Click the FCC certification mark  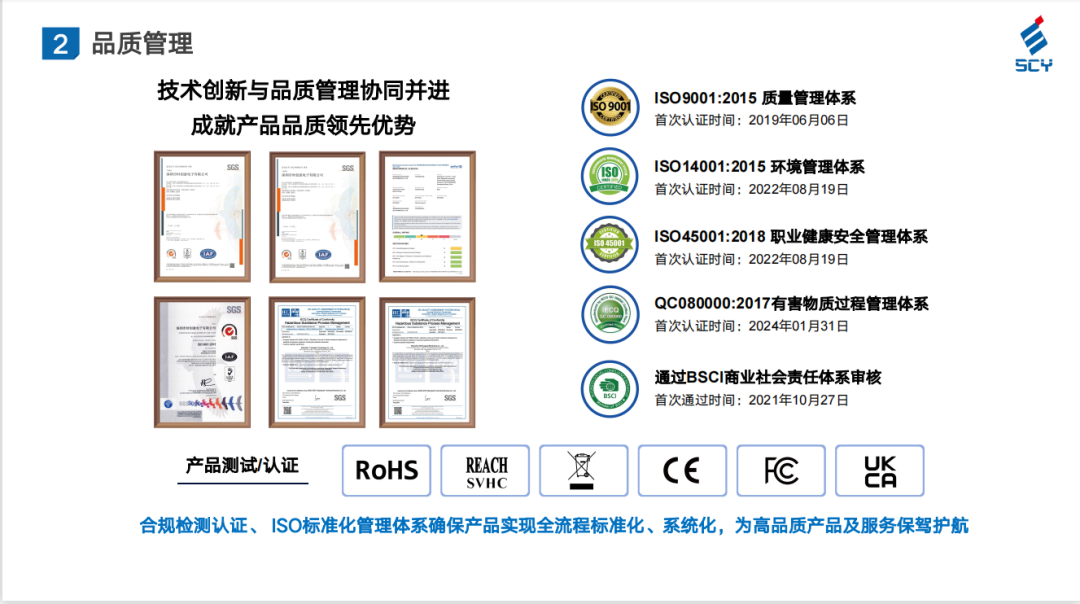[x=781, y=470]
